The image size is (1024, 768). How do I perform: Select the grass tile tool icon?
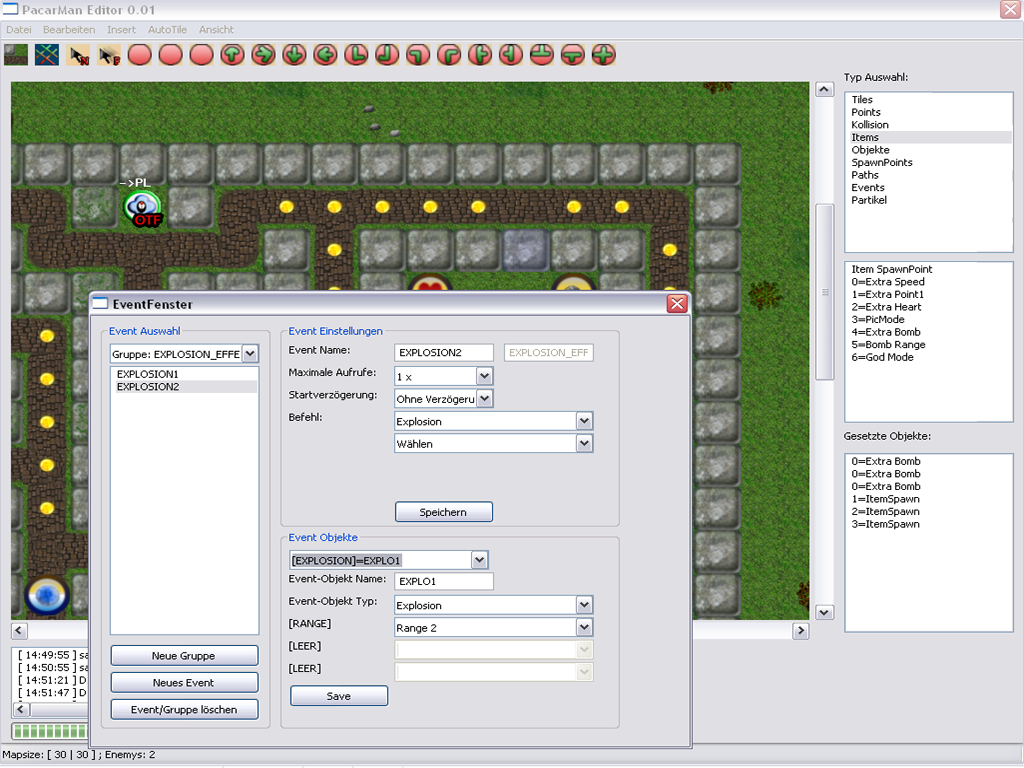point(16,54)
